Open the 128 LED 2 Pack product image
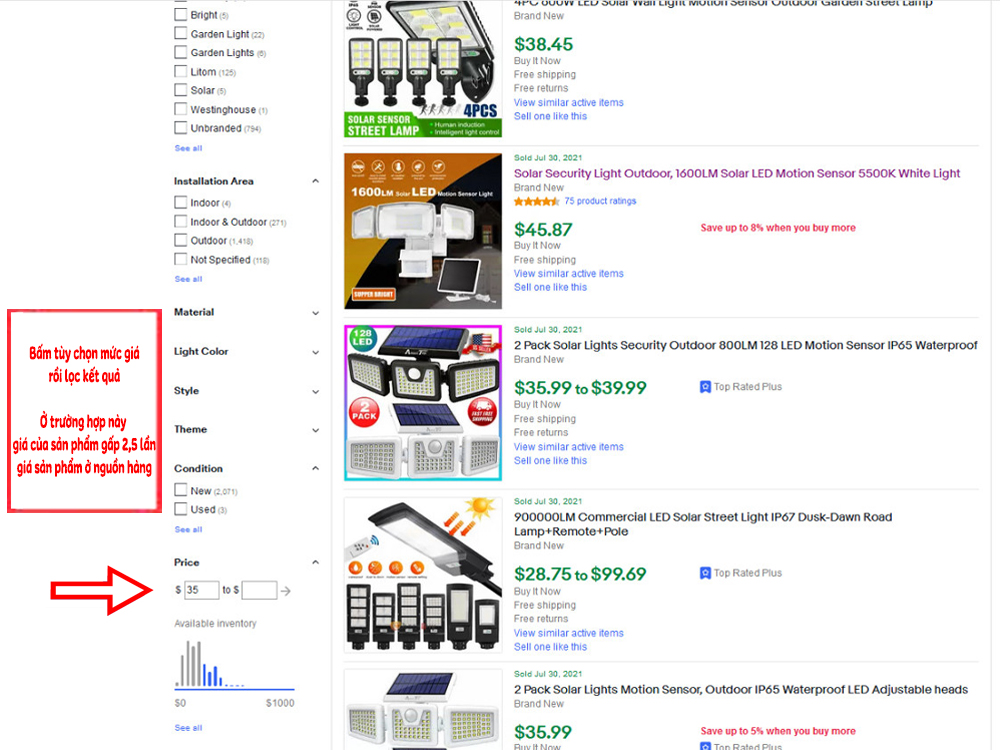Screen dimensions: 1000x750 coord(423,403)
